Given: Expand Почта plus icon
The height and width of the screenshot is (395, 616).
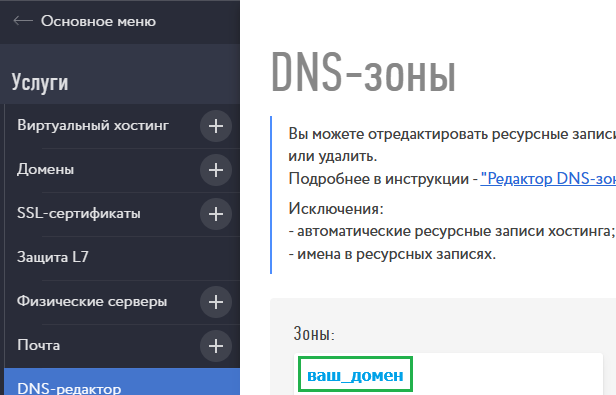Looking at the screenshot, I should point(216,346).
